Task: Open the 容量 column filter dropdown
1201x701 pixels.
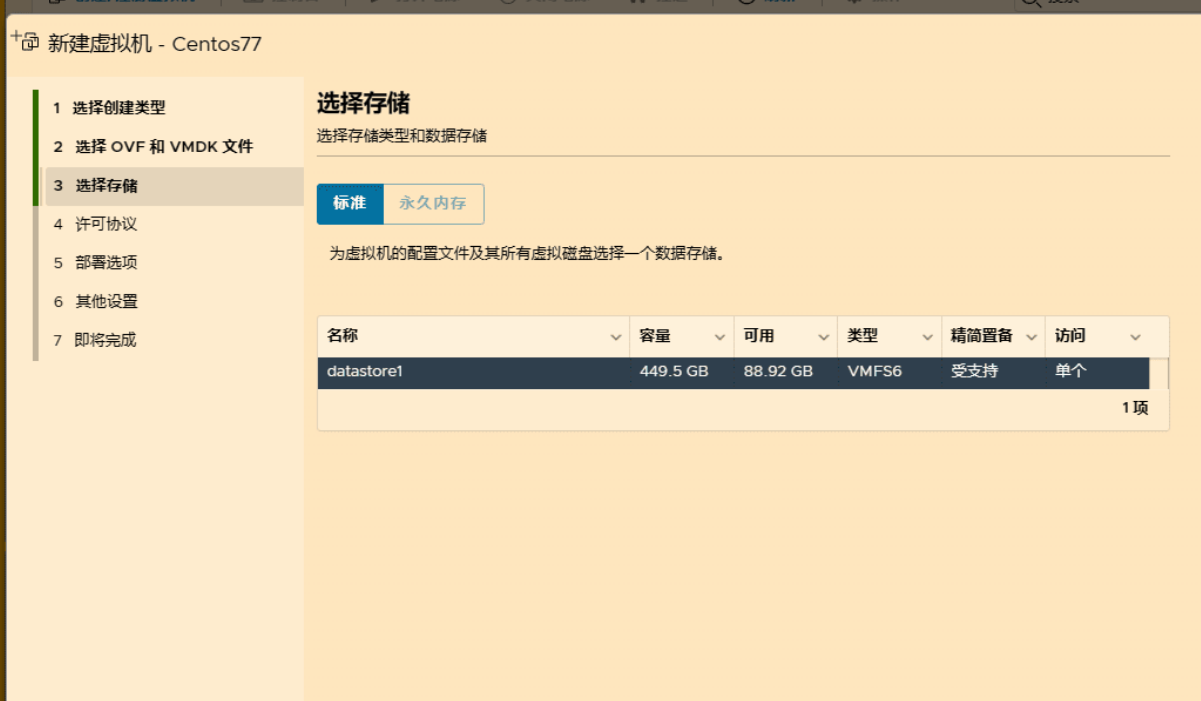Action: coord(718,337)
